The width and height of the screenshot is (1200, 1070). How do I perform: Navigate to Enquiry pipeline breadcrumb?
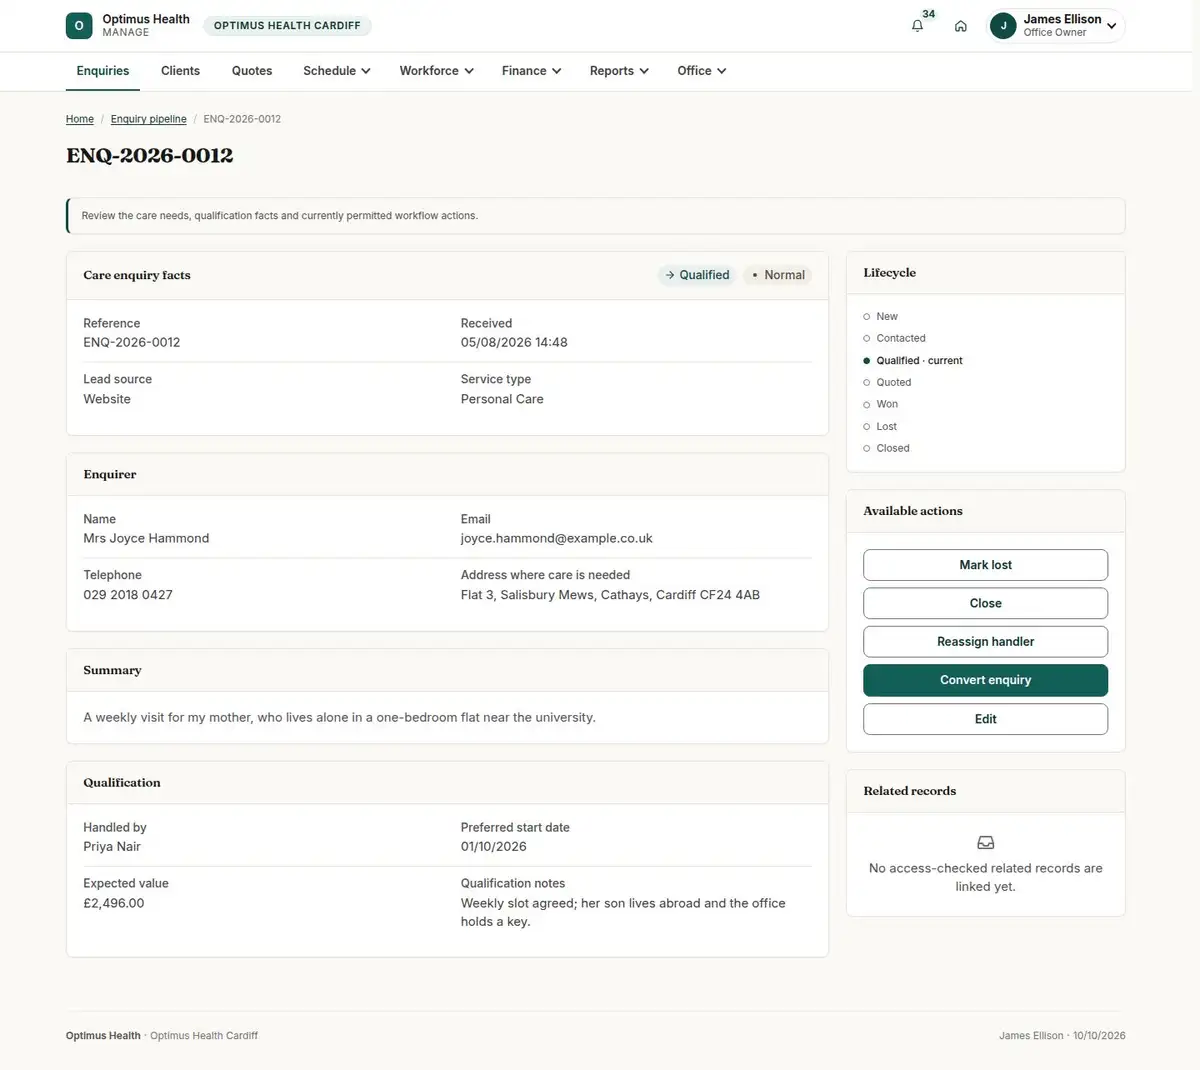[149, 119]
